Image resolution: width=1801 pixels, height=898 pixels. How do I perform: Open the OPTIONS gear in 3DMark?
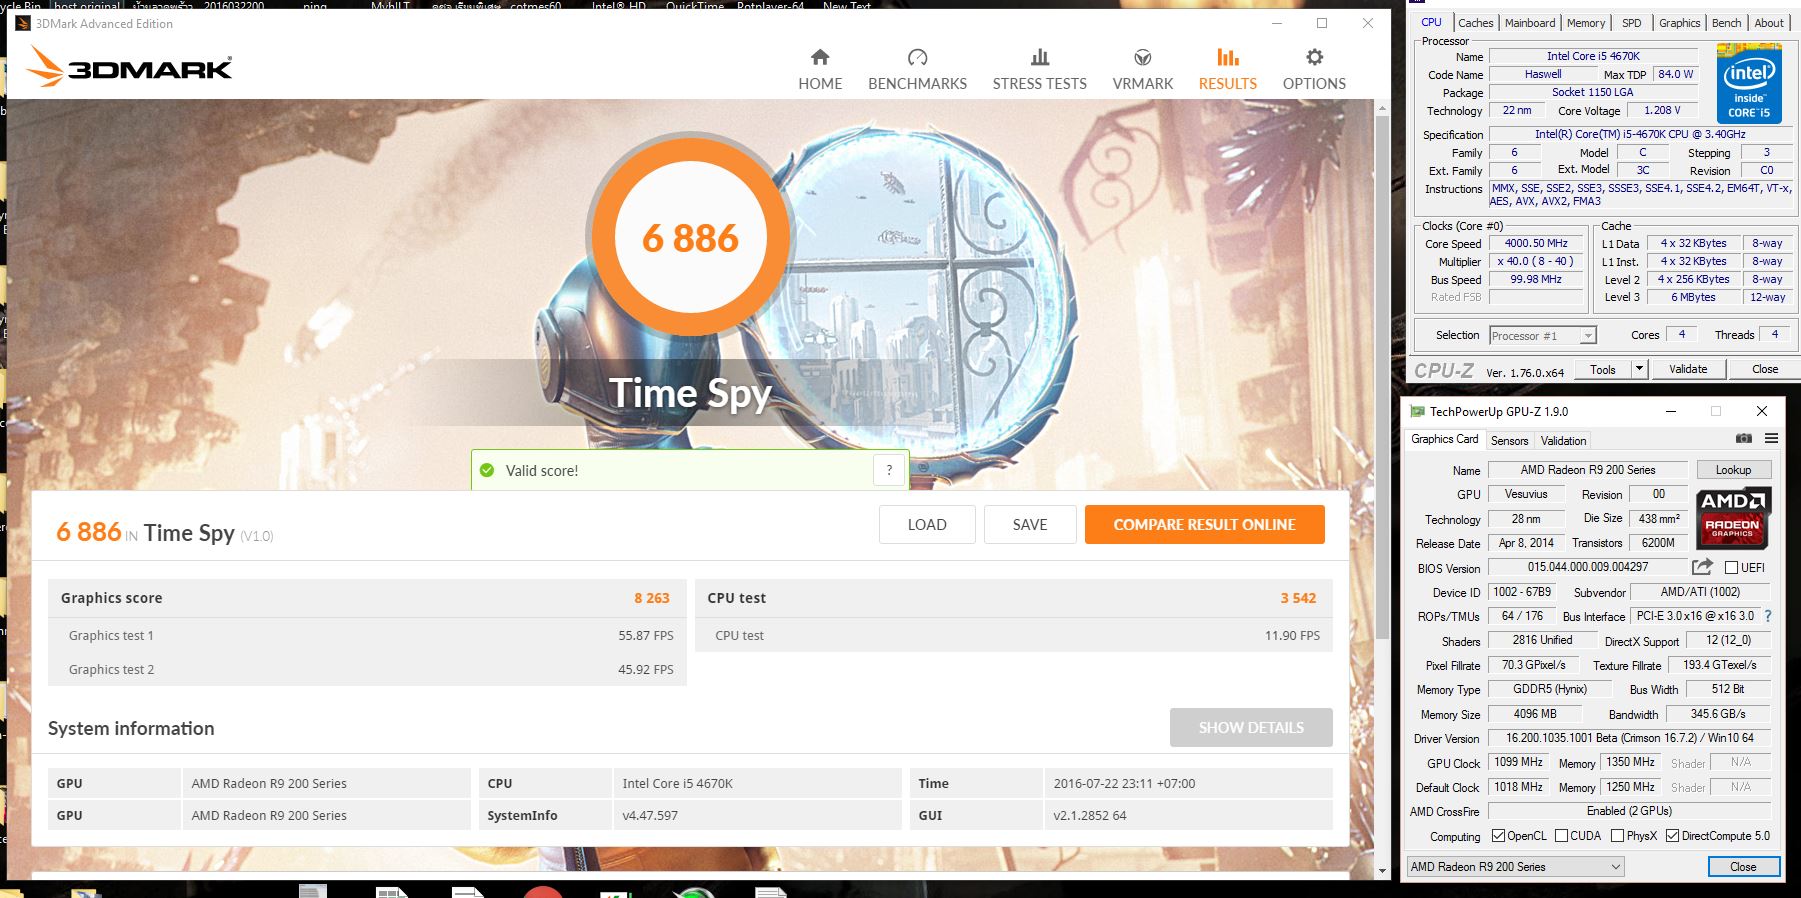pos(1314,70)
